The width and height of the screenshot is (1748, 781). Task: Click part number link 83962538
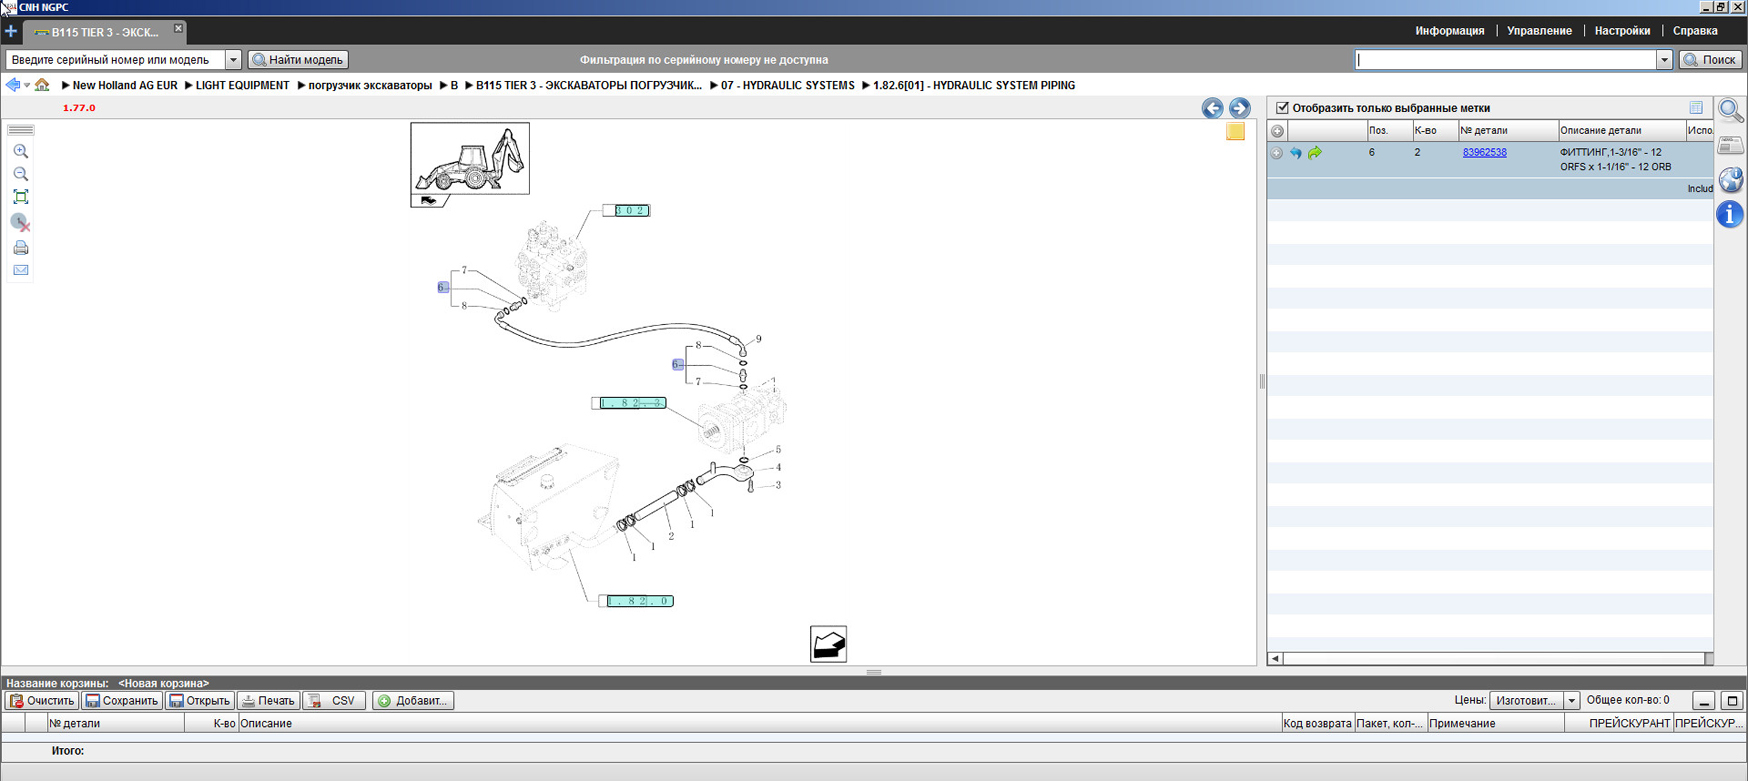click(1484, 153)
